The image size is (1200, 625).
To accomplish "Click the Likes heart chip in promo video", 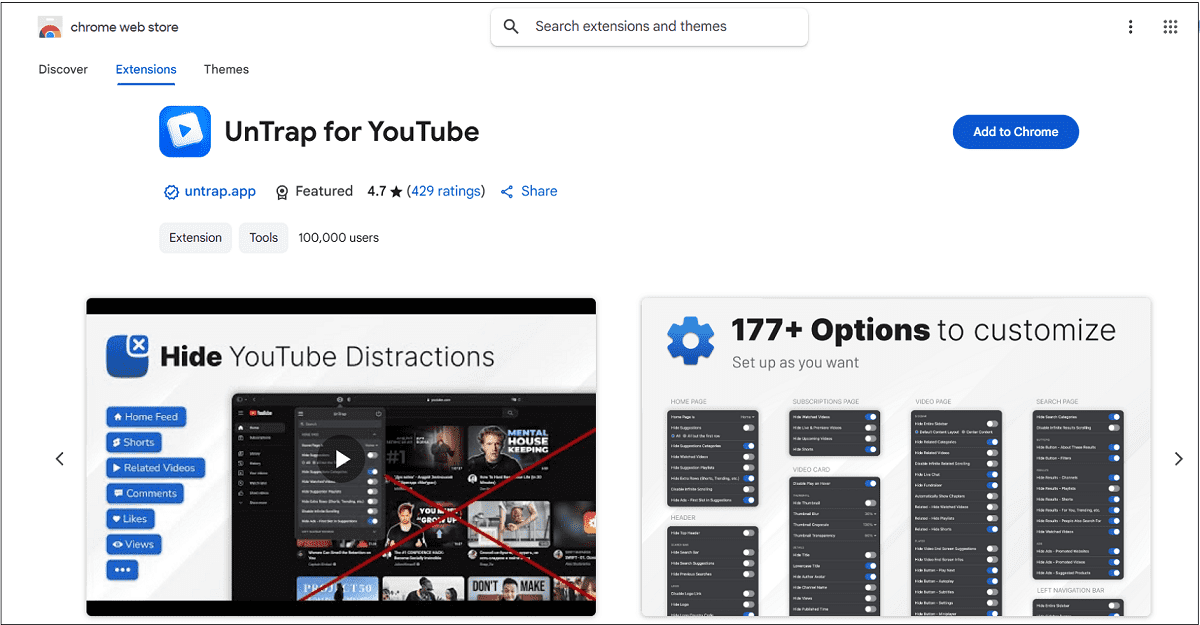I will pyautogui.click(x=130, y=519).
